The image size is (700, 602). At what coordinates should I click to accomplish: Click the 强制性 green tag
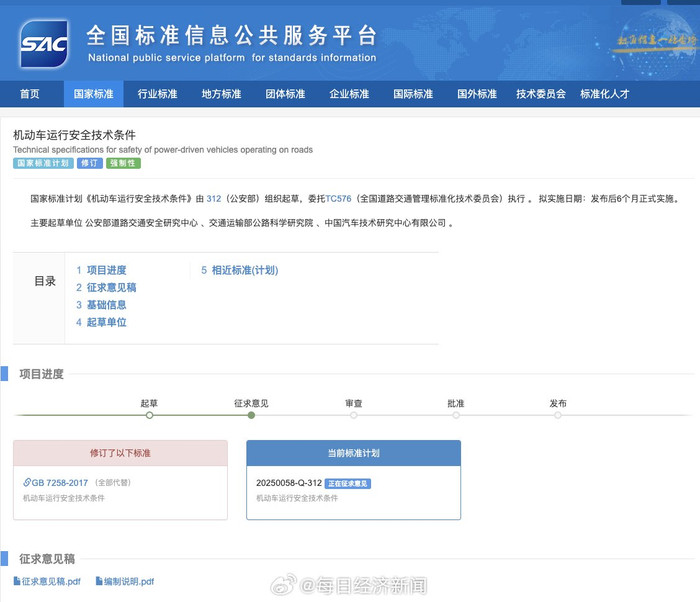(x=124, y=163)
